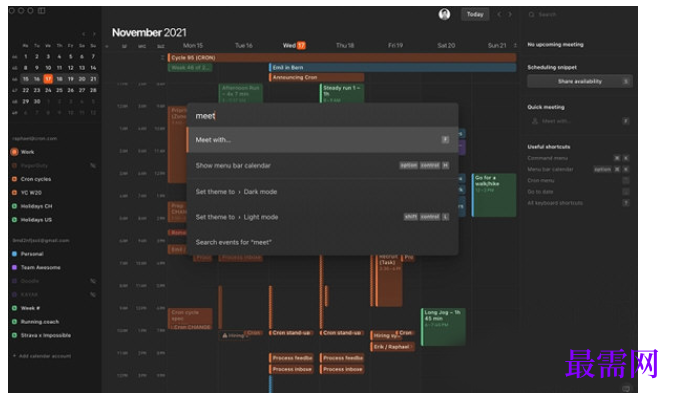Click the Quick meeting Meet with... field
The width and height of the screenshot is (677, 395).
[579, 121]
